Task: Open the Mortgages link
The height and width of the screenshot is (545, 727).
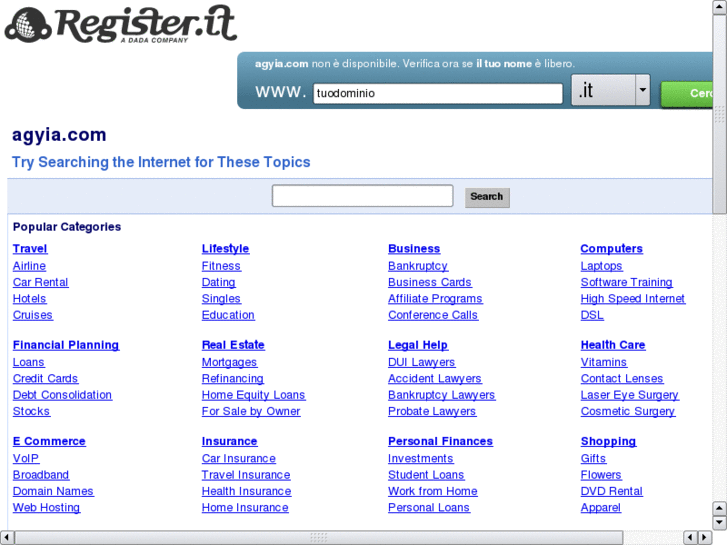Action: pyautogui.click(x=230, y=362)
